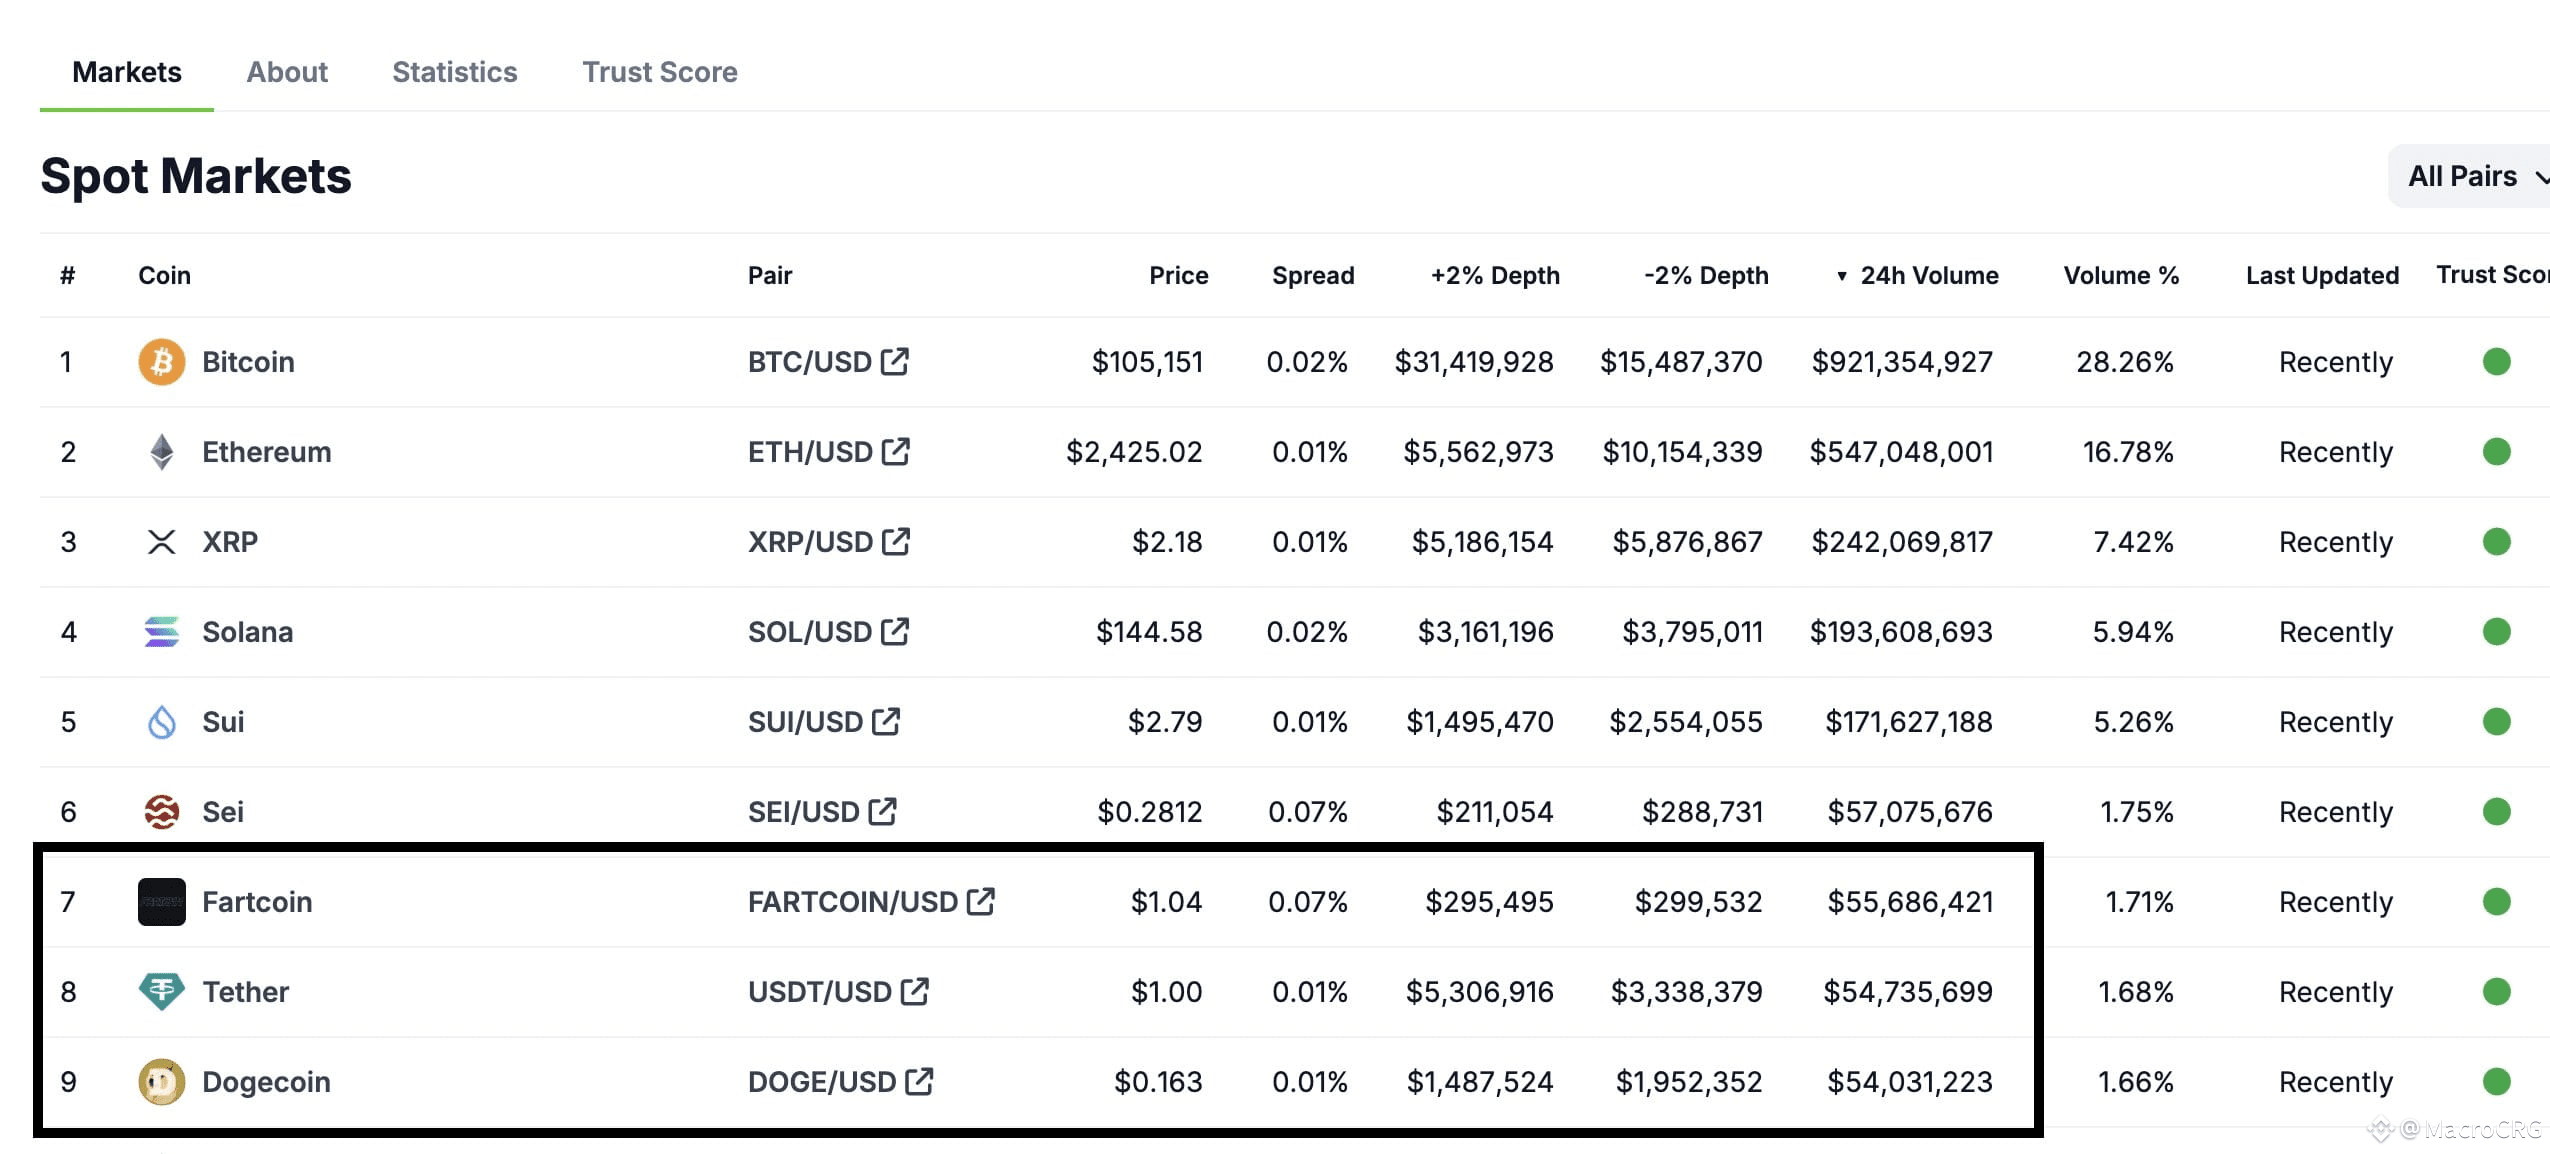2550x1154 pixels.
Task: Switch to the About tab
Action: pyautogui.click(x=287, y=72)
